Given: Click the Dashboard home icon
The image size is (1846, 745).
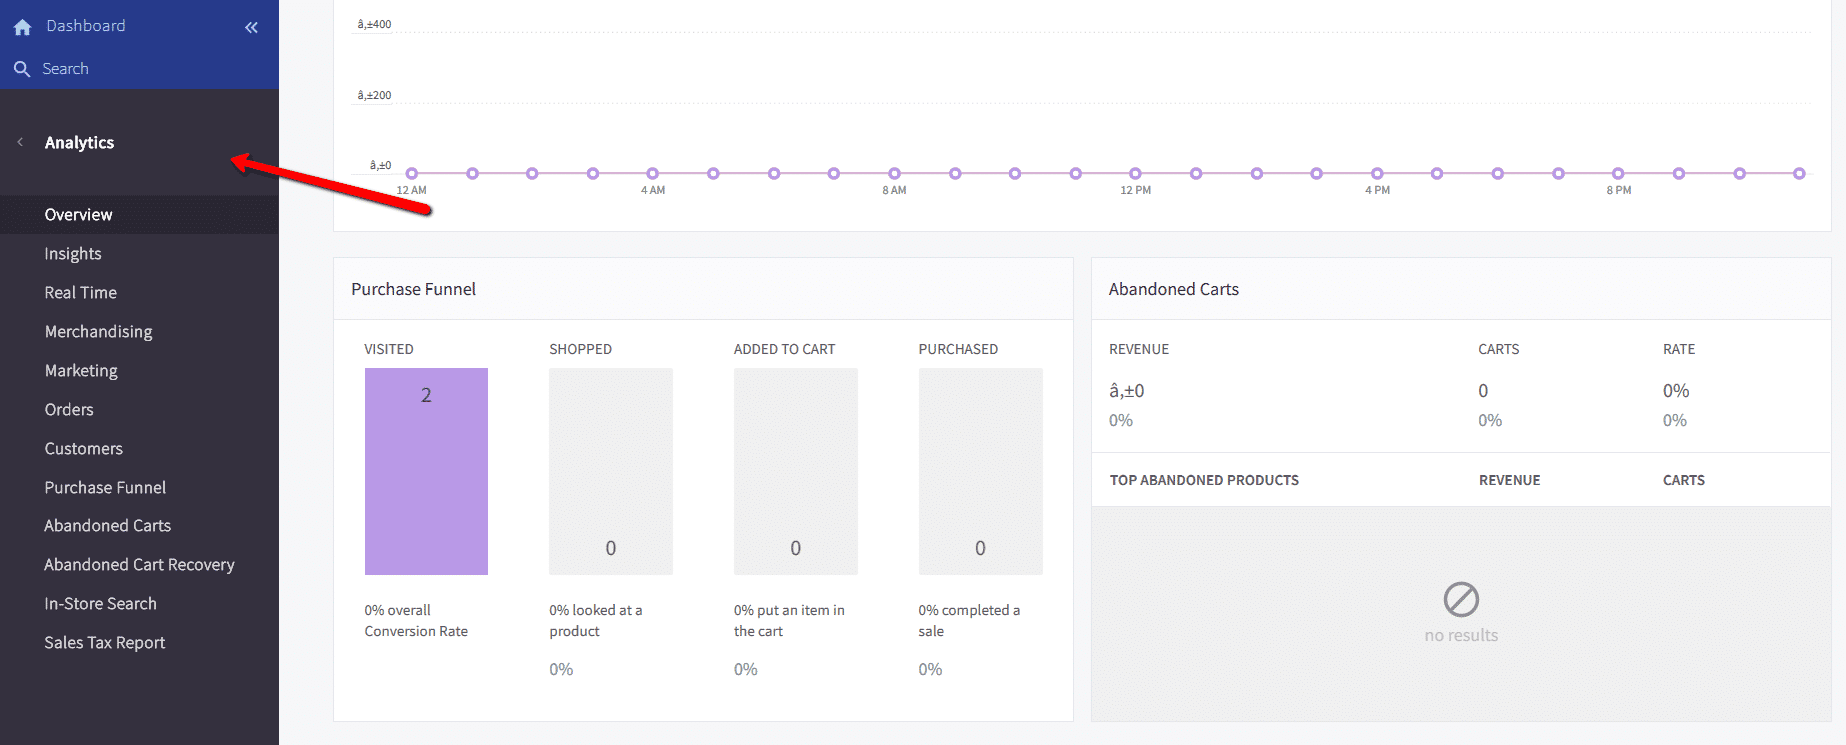Looking at the screenshot, I should click(22, 27).
